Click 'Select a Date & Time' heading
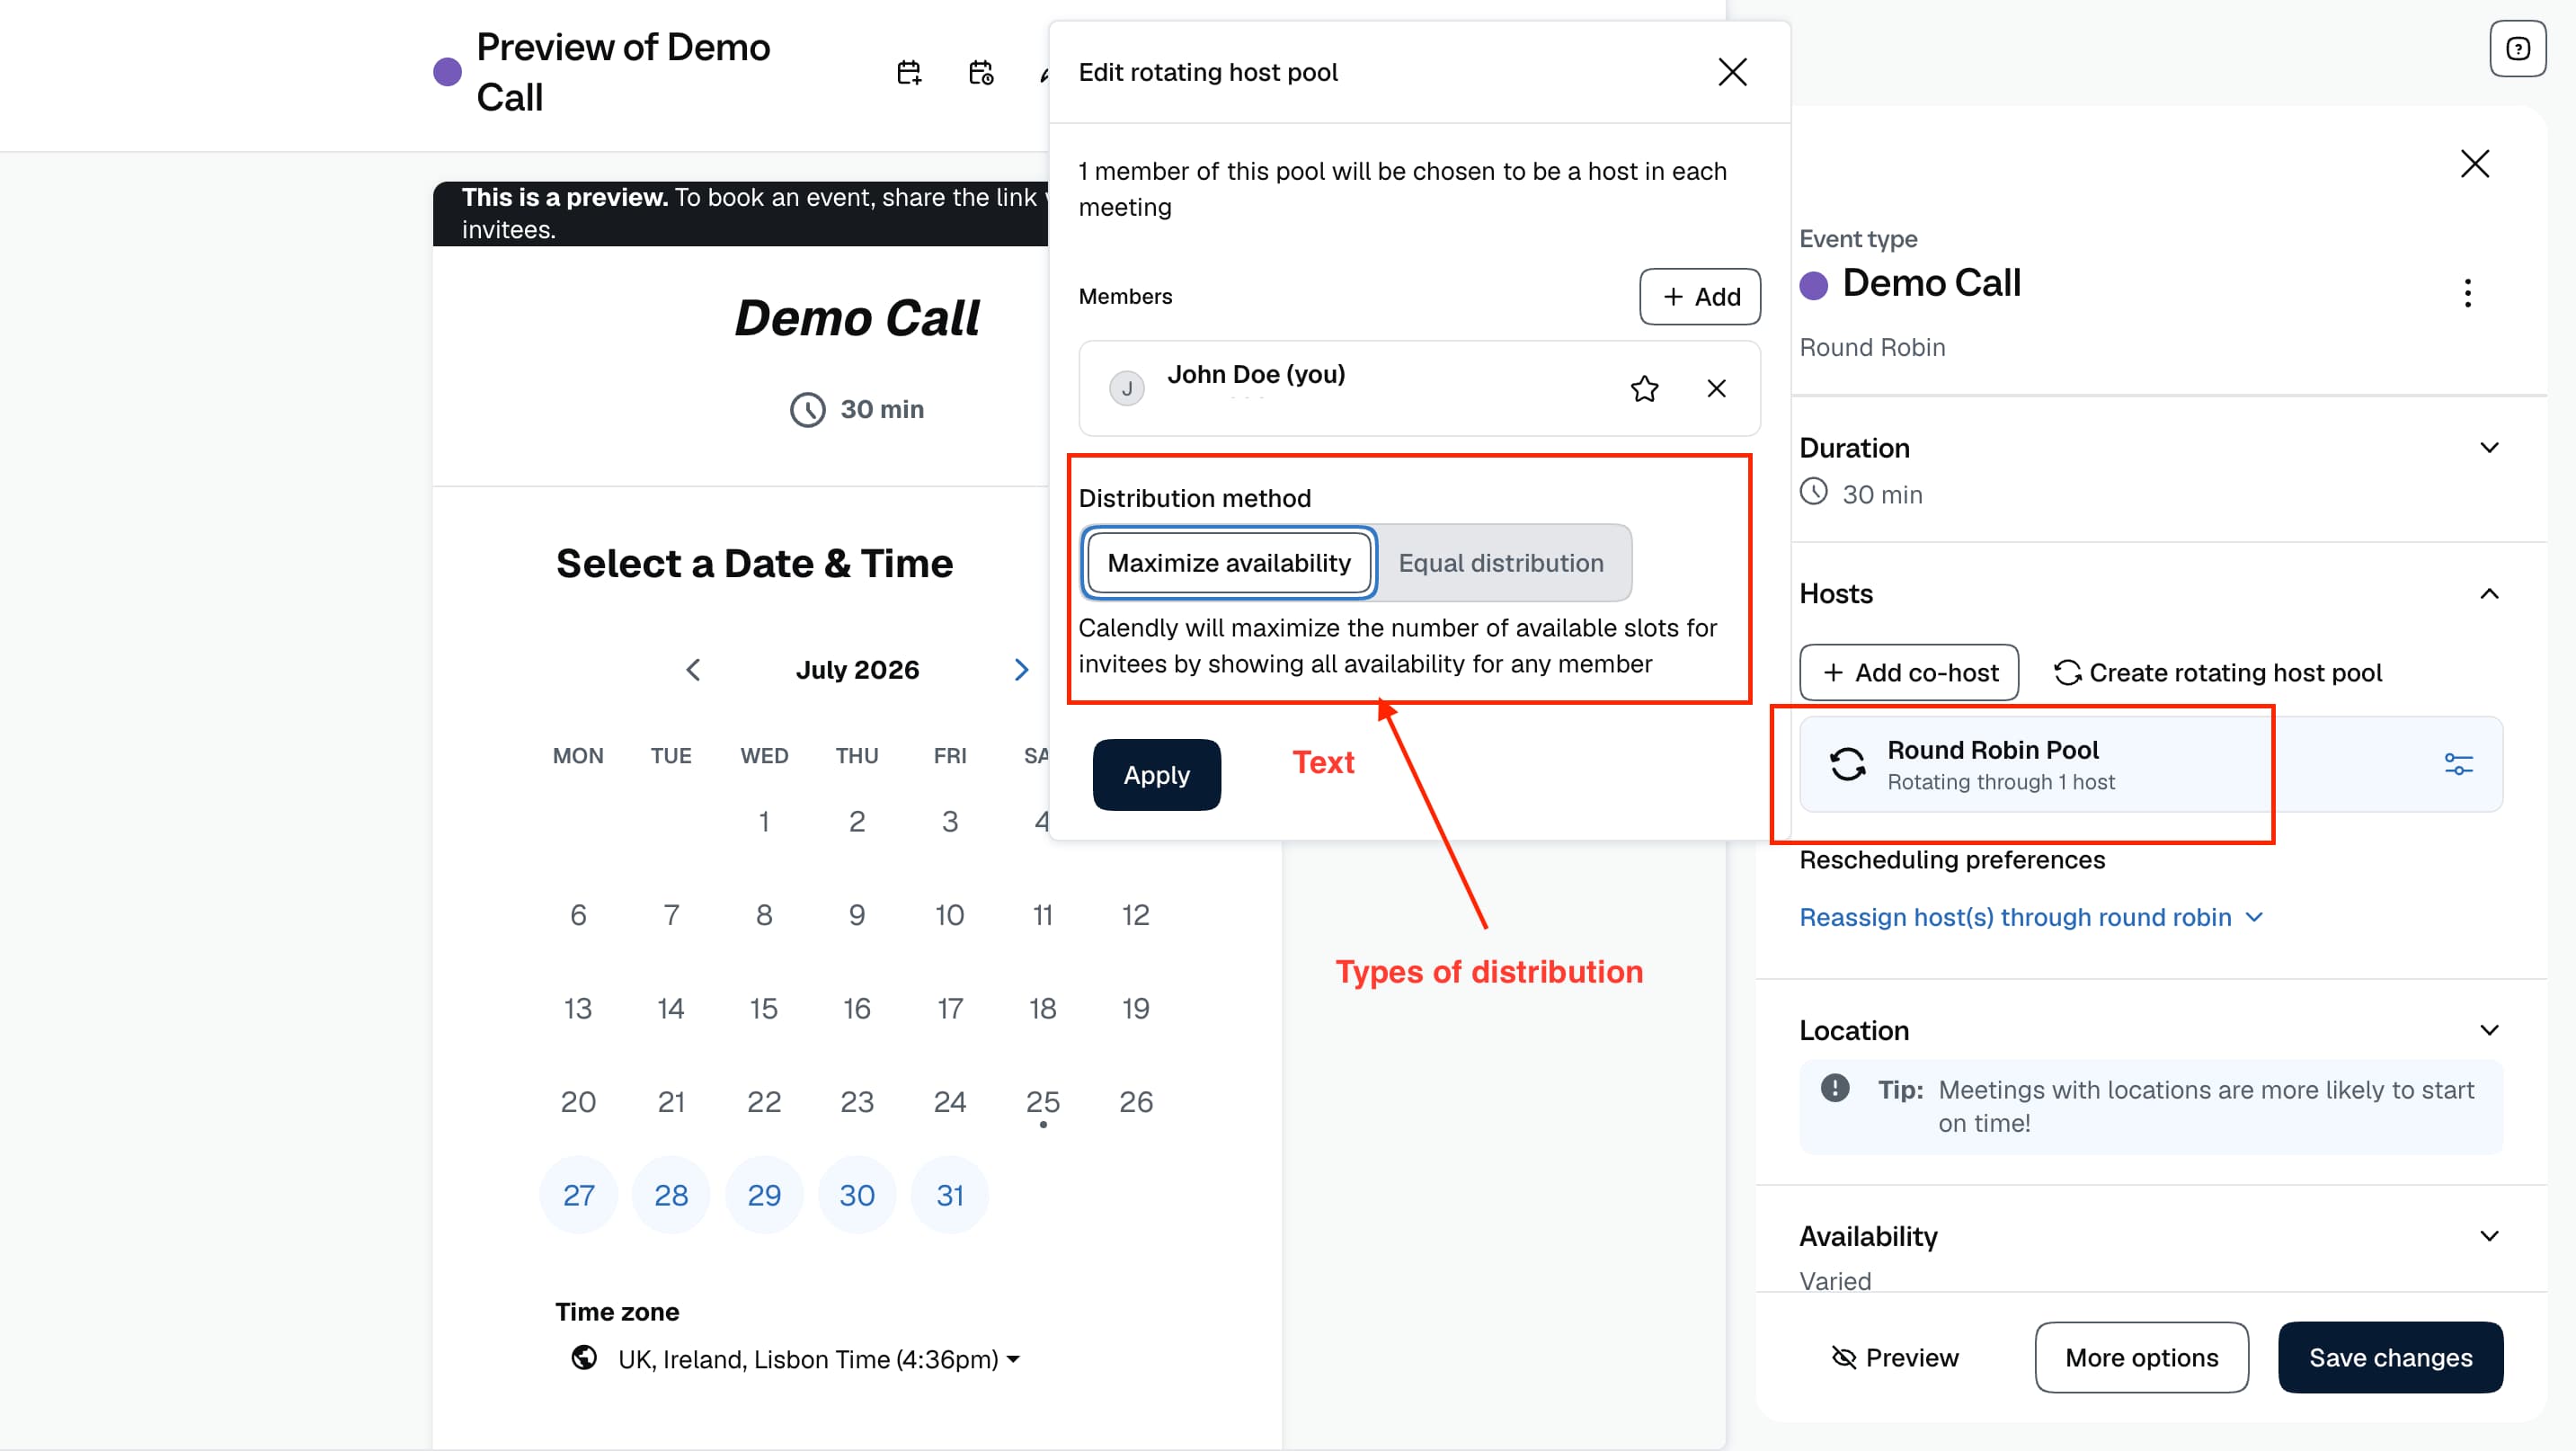 [754, 563]
